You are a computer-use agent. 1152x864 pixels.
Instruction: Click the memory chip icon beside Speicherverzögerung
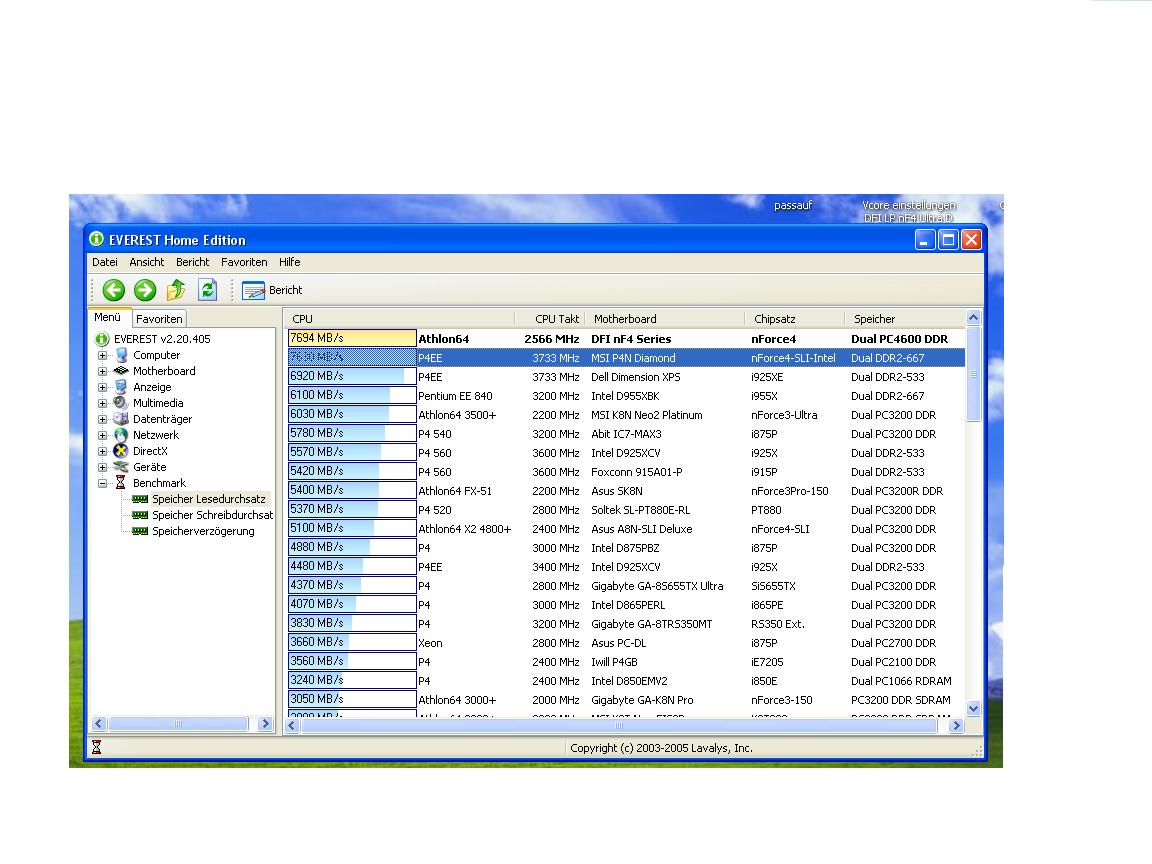pyautogui.click(x=140, y=531)
